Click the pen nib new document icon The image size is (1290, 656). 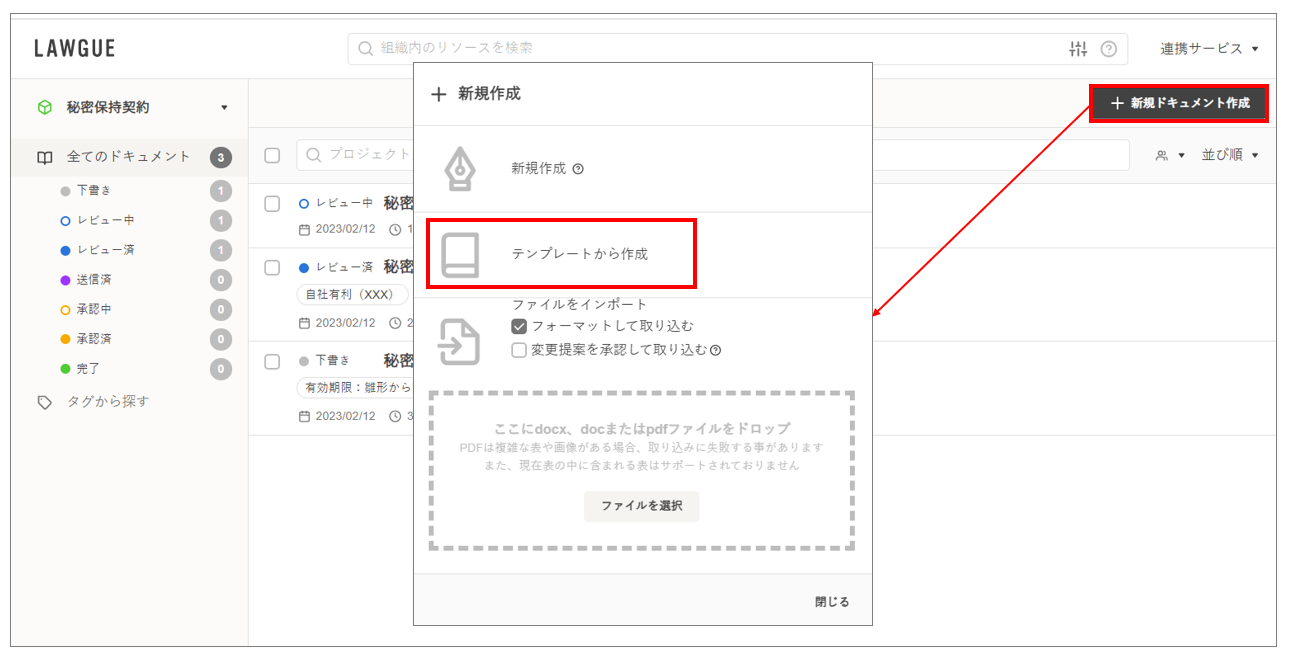(460, 168)
